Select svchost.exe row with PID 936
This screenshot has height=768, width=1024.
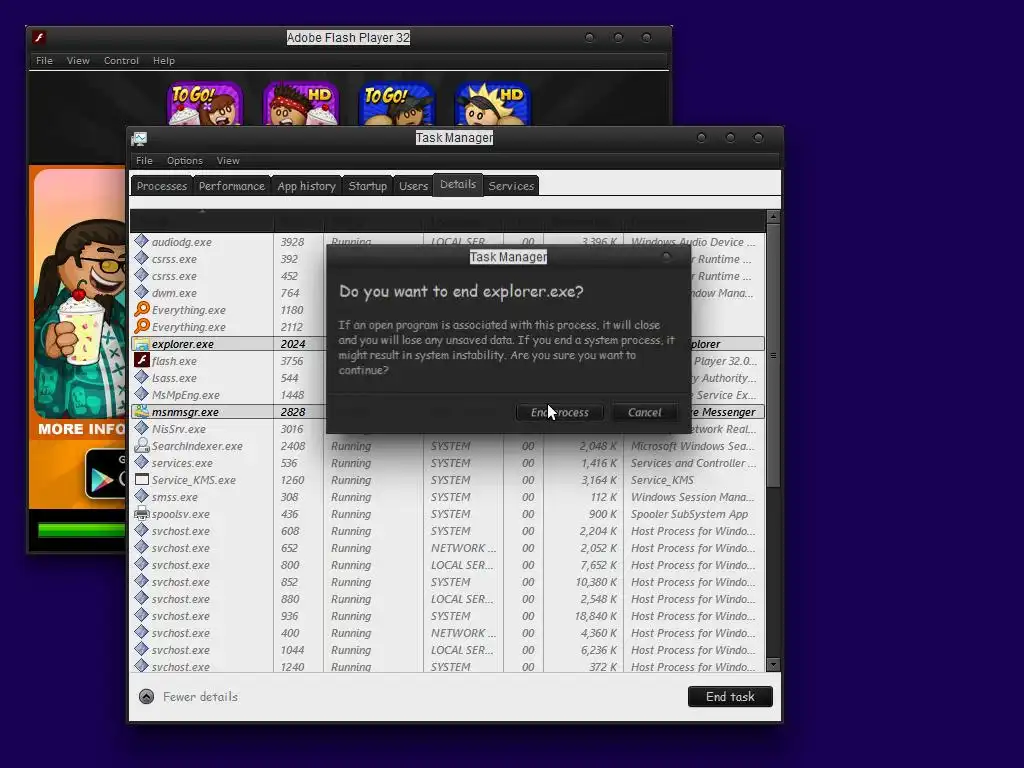point(447,616)
